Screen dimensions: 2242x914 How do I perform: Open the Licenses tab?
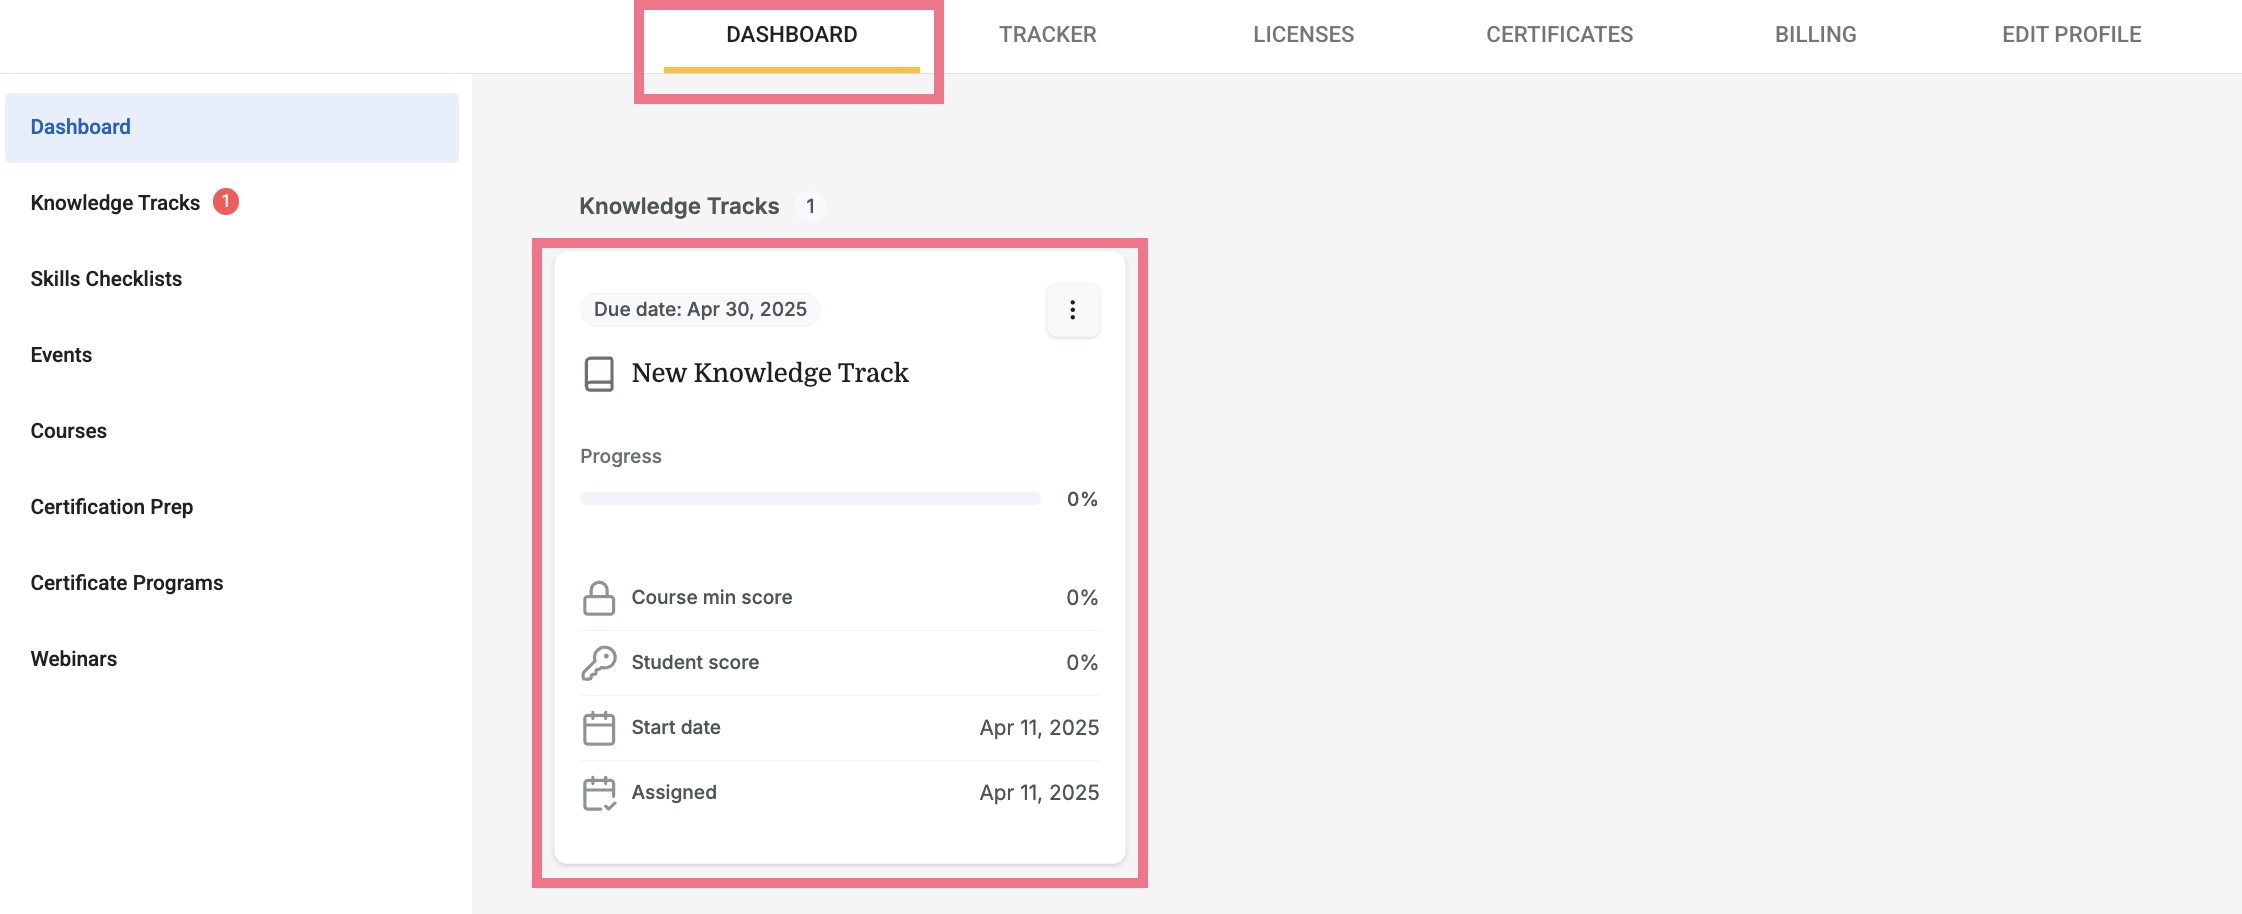[x=1303, y=35]
